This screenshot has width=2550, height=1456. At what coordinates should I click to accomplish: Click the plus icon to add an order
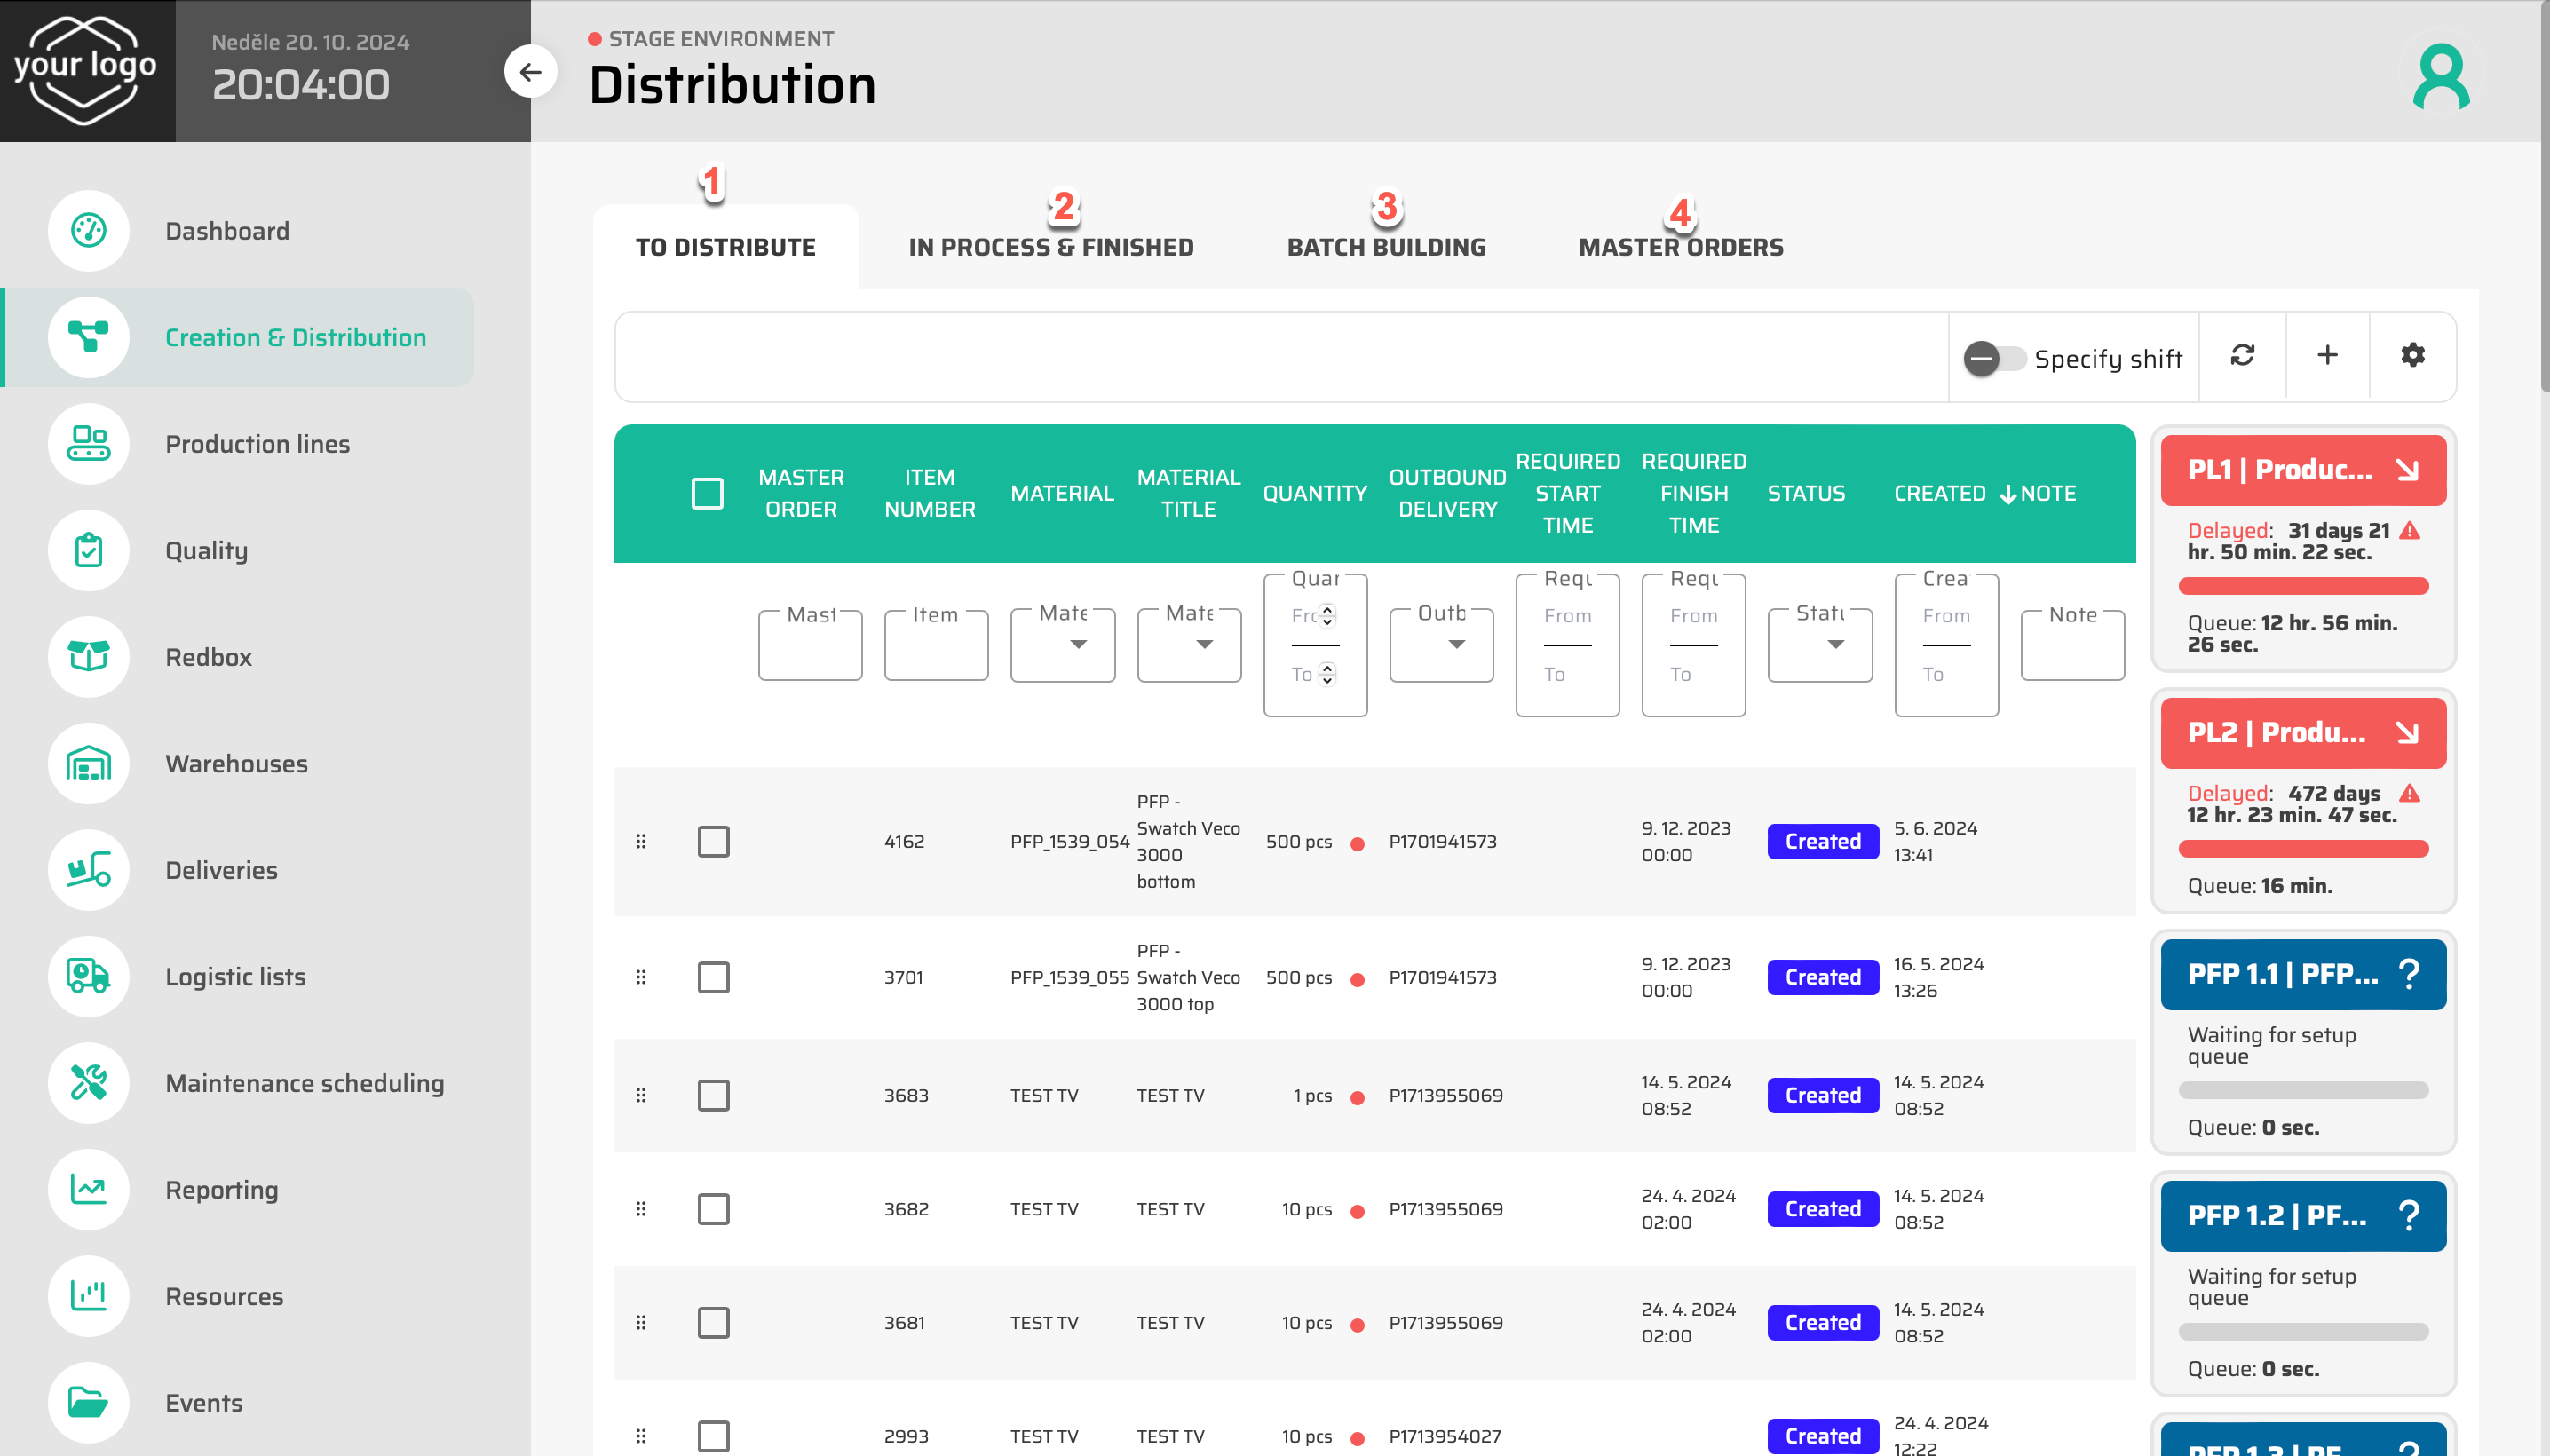point(2327,355)
